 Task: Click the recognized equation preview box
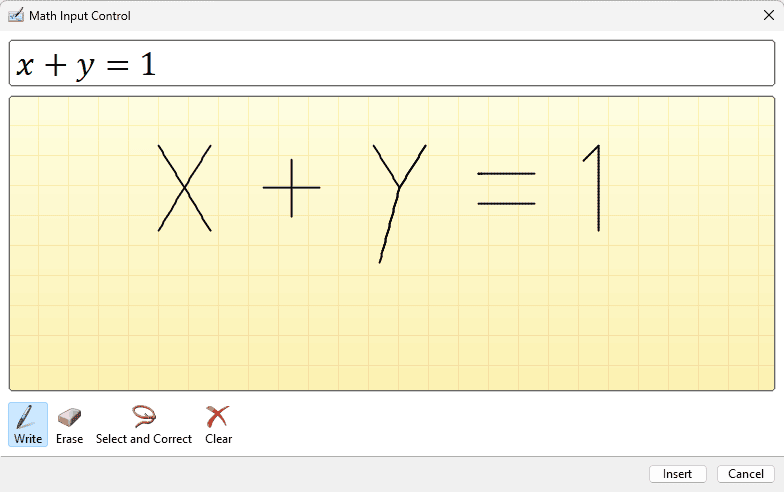click(392, 63)
